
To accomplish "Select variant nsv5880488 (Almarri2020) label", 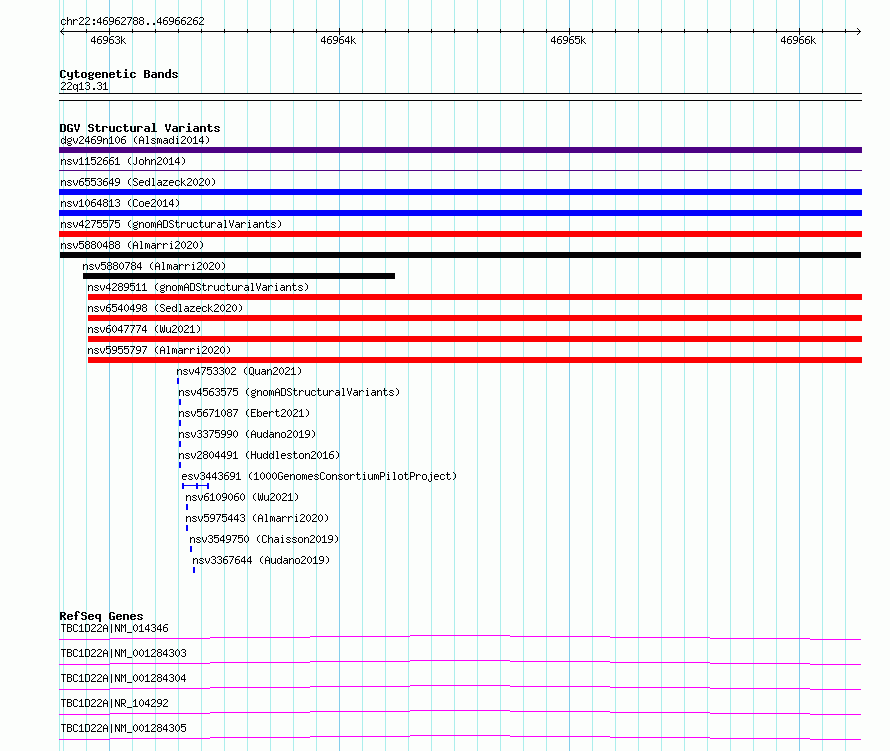I will [132, 245].
